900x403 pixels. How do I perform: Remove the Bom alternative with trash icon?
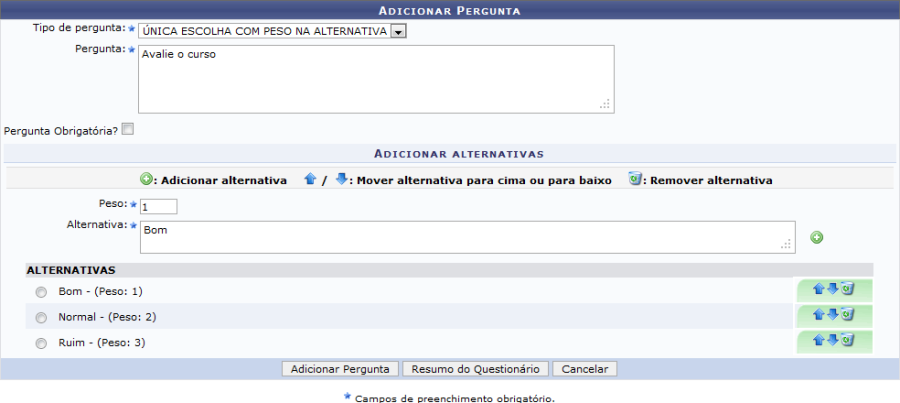point(847,288)
